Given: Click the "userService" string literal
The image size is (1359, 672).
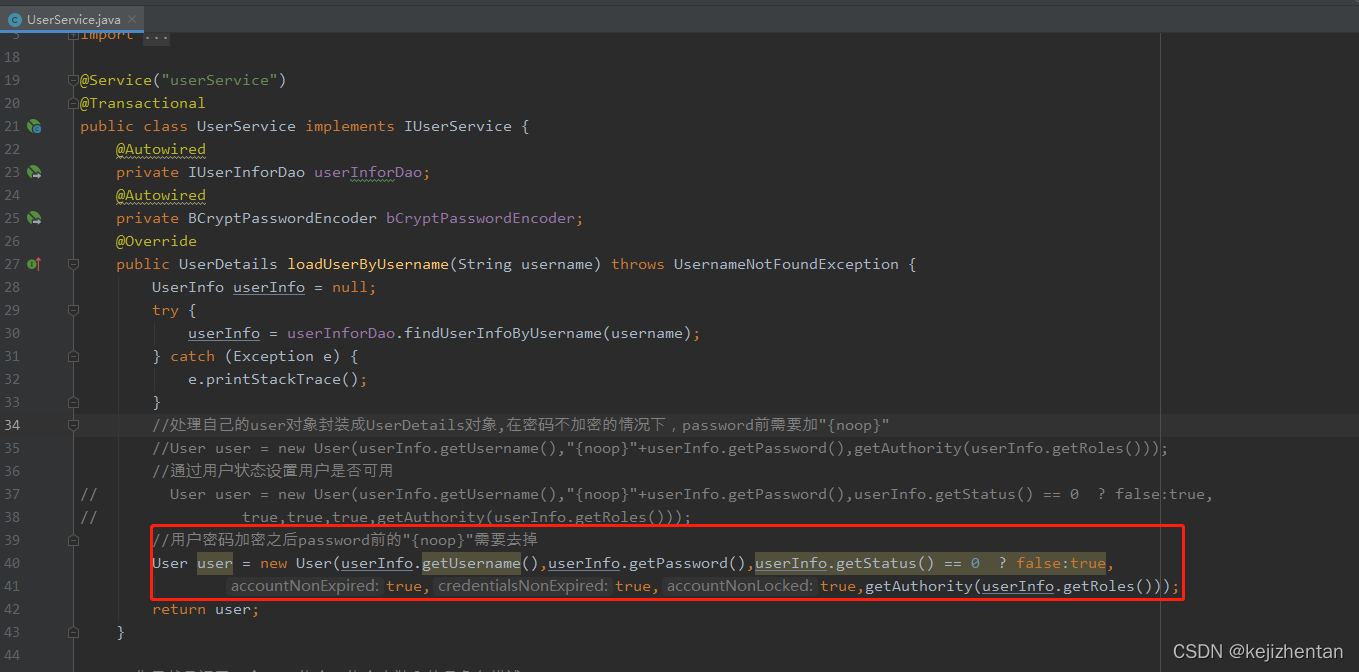Looking at the screenshot, I should click(x=224, y=80).
